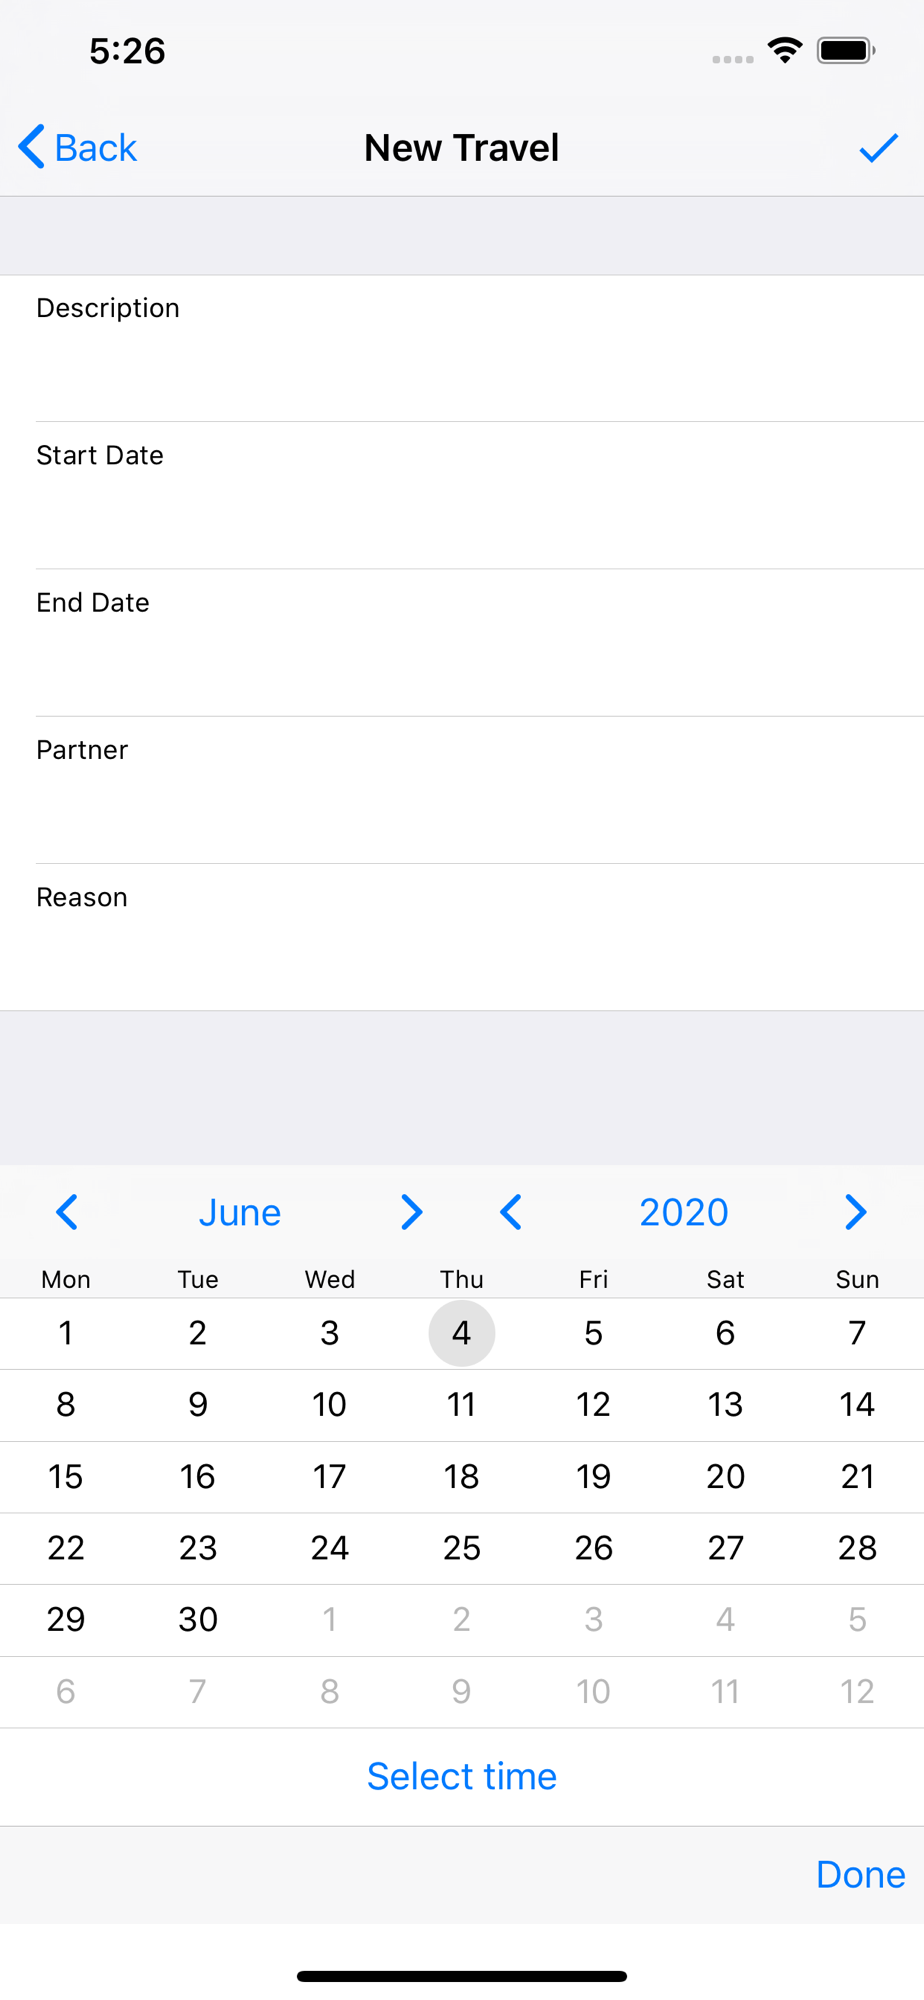Select the highlighted day 4
The image size is (924, 2000).
(461, 1333)
